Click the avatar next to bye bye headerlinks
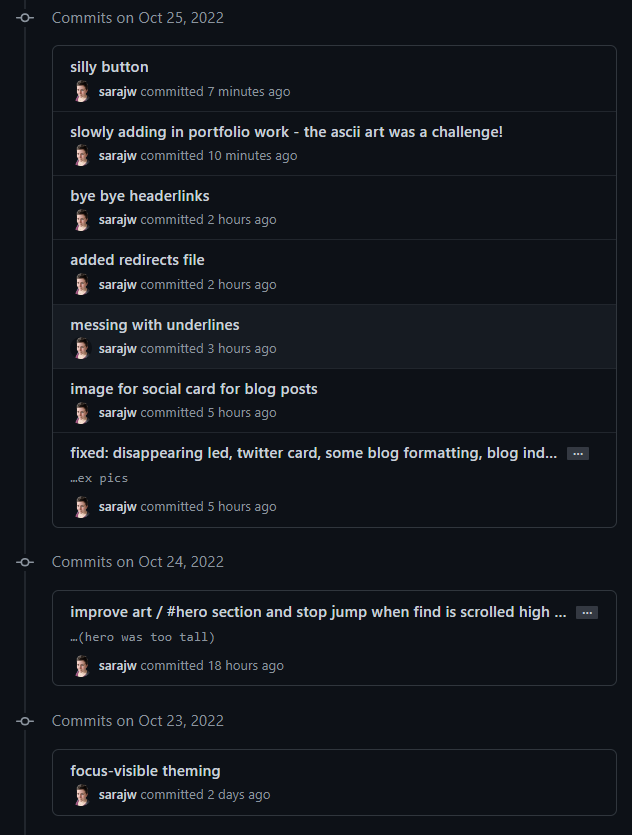This screenshot has width=632, height=835. [81, 219]
